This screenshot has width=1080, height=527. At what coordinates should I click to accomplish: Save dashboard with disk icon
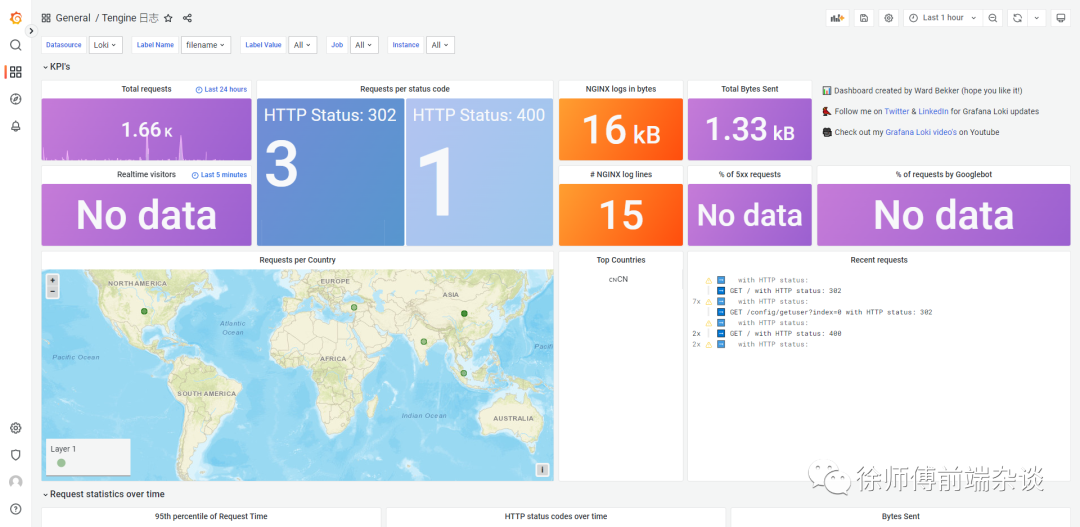click(x=864, y=19)
